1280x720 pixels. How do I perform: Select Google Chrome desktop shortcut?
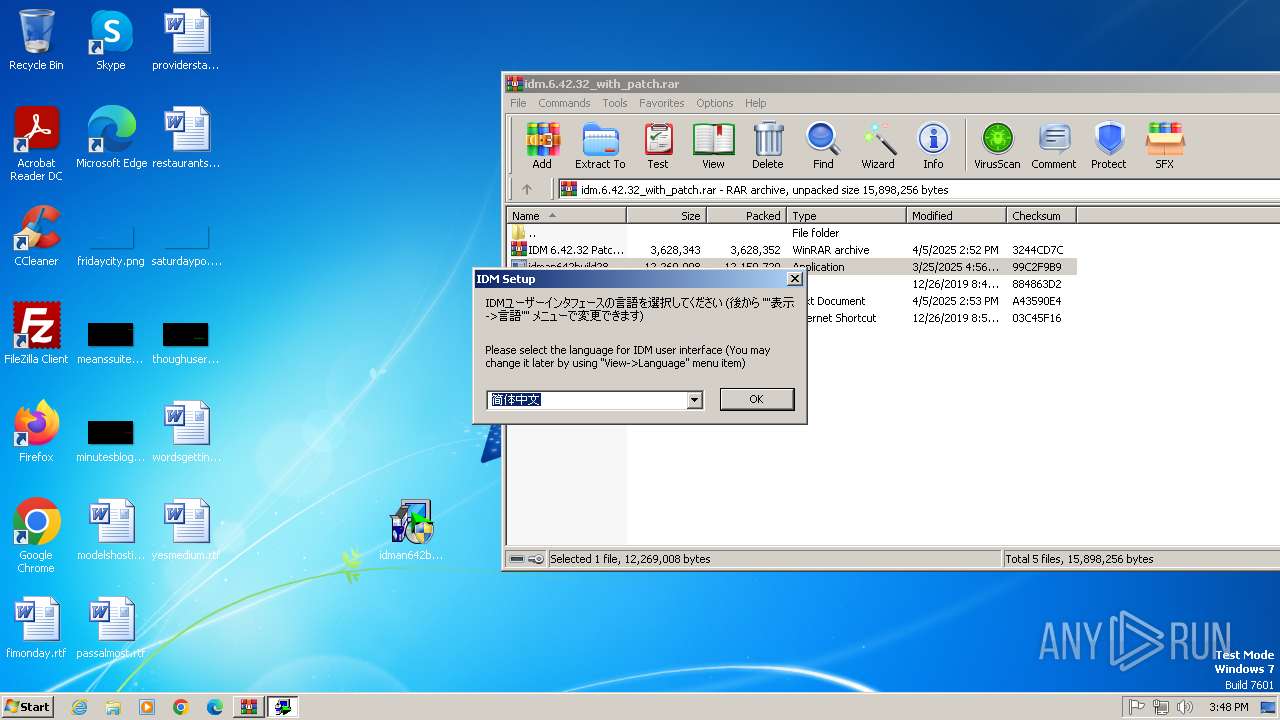pos(36,536)
